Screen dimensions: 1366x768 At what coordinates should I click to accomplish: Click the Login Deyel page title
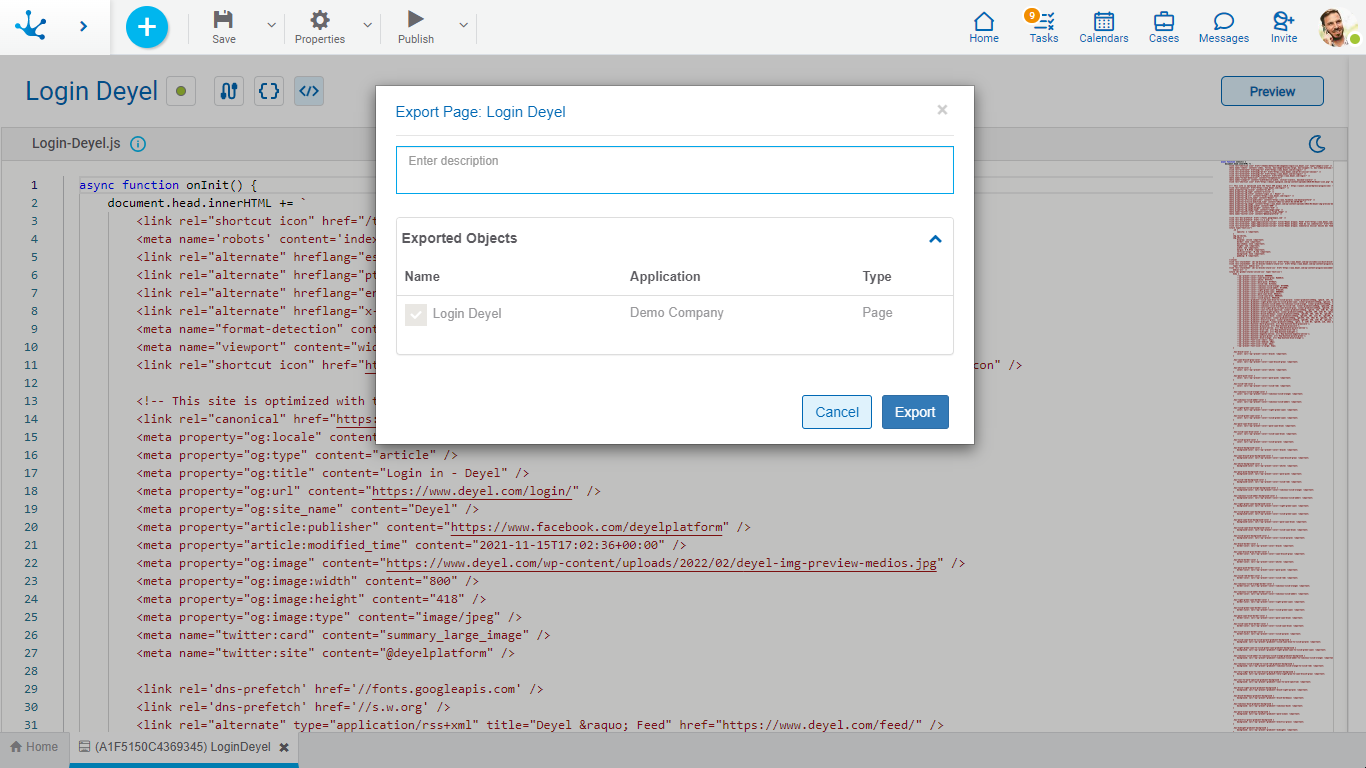click(x=92, y=91)
